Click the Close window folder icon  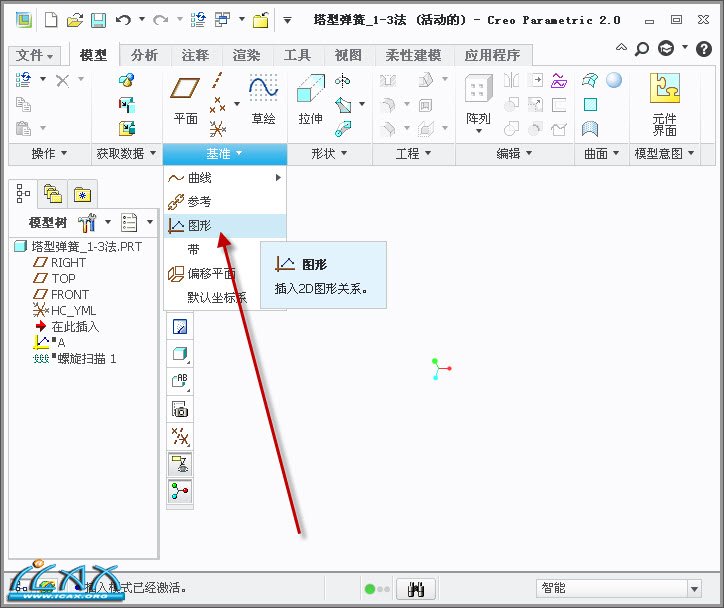click(x=261, y=20)
